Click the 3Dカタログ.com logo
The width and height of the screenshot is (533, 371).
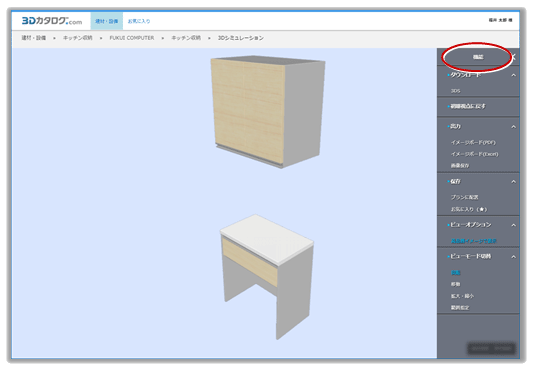click(52, 21)
